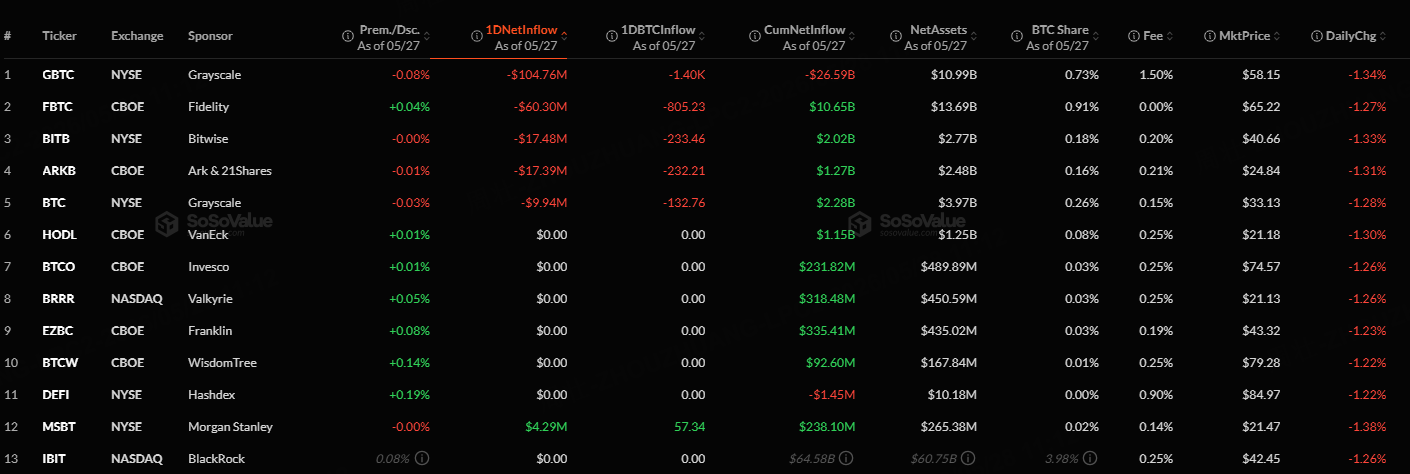The image size is (1410, 474).
Task: Open the GBTC ticker row
Action: [705, 75]
